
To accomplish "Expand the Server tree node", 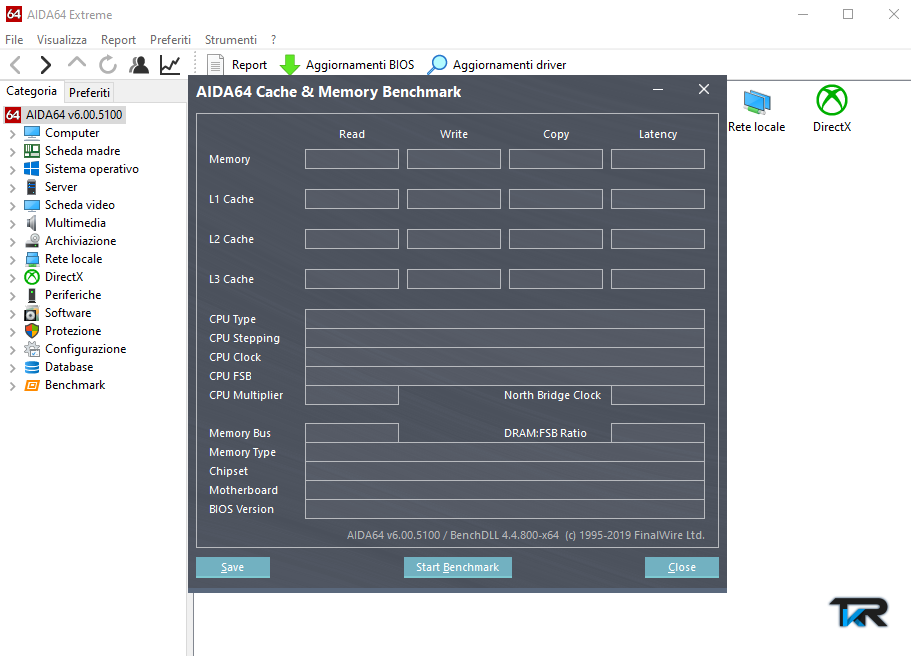I will (x=13, y=188).
